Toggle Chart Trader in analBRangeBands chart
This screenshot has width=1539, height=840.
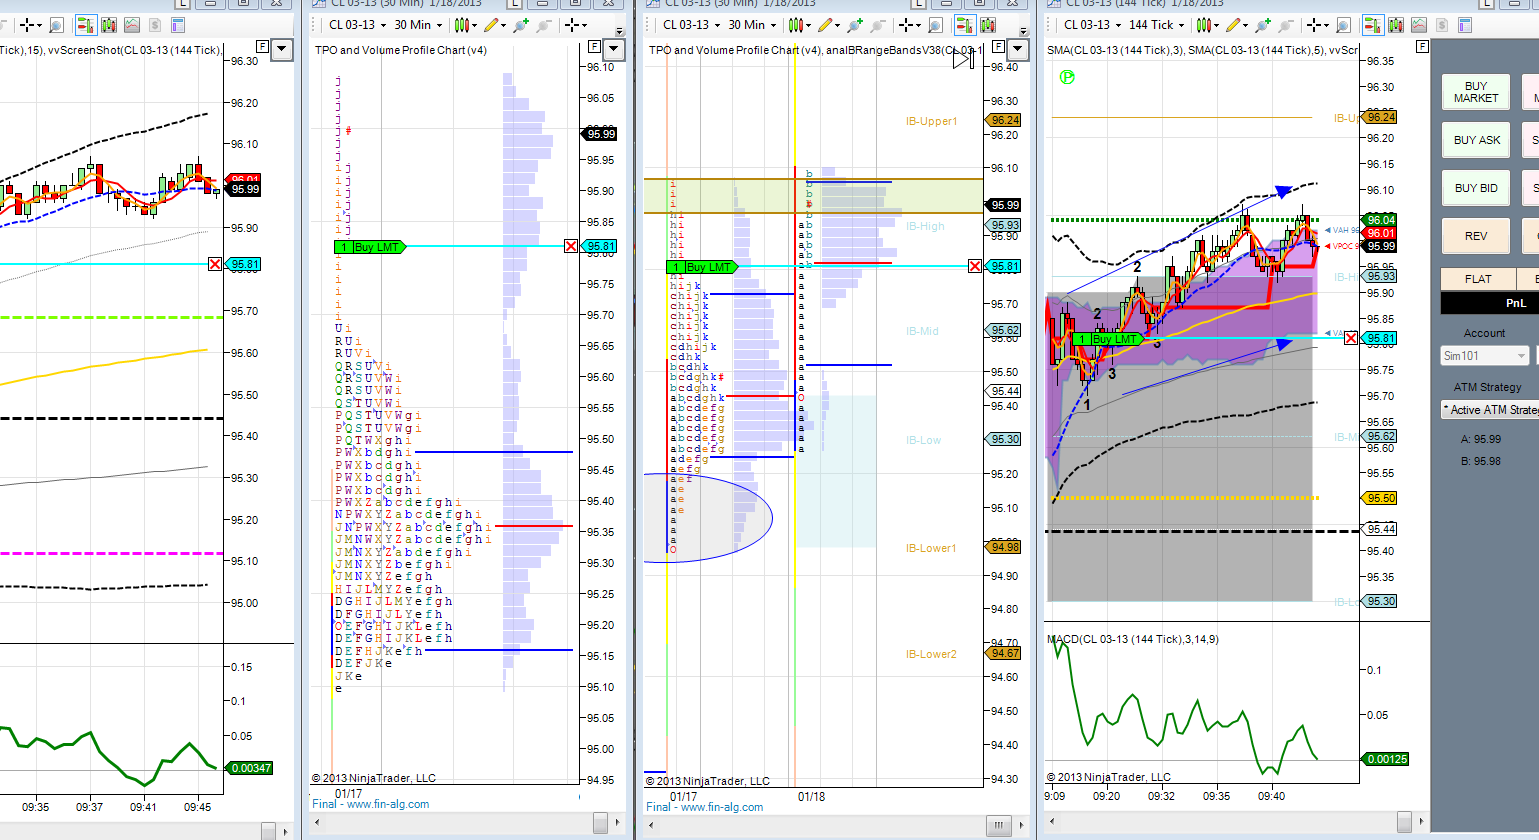point(965,25)
